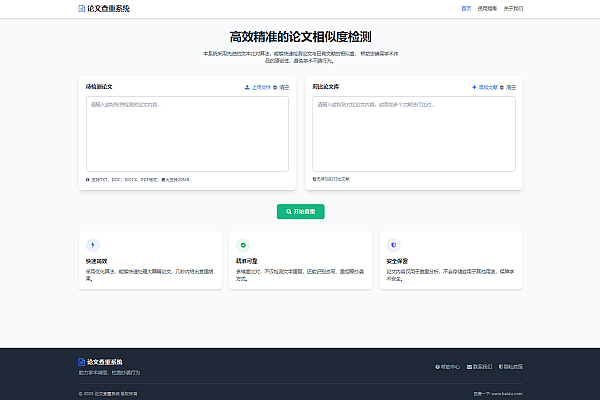Click the document logo icon in header
The height and width of the screenshot is (400, 600).
point(81,8)
